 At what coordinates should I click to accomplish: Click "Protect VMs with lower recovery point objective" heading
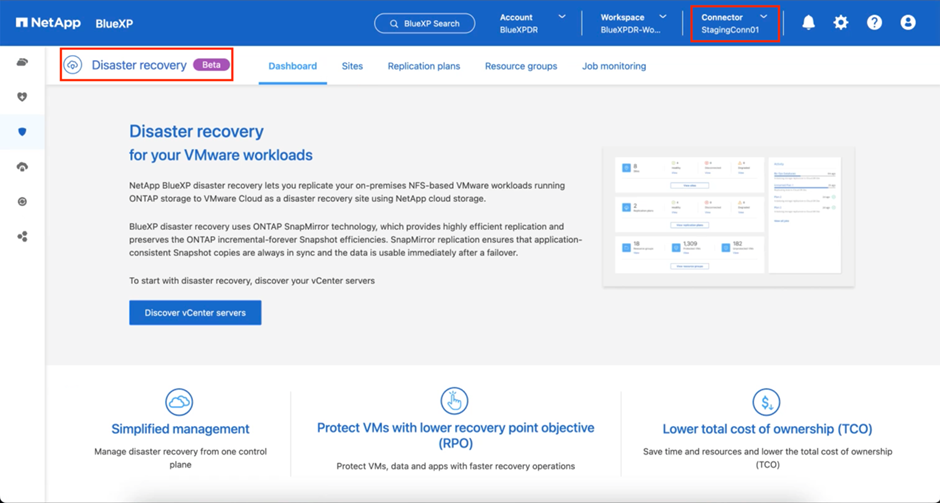456,436
